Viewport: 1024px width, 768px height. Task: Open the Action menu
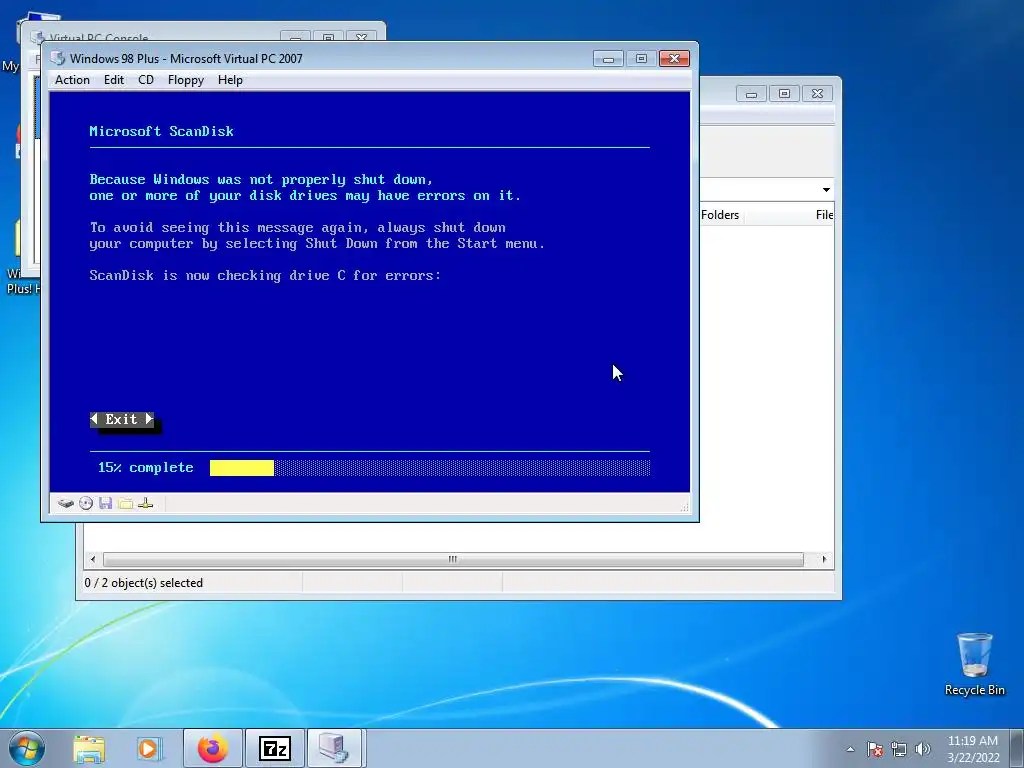[x=72, y=80]
